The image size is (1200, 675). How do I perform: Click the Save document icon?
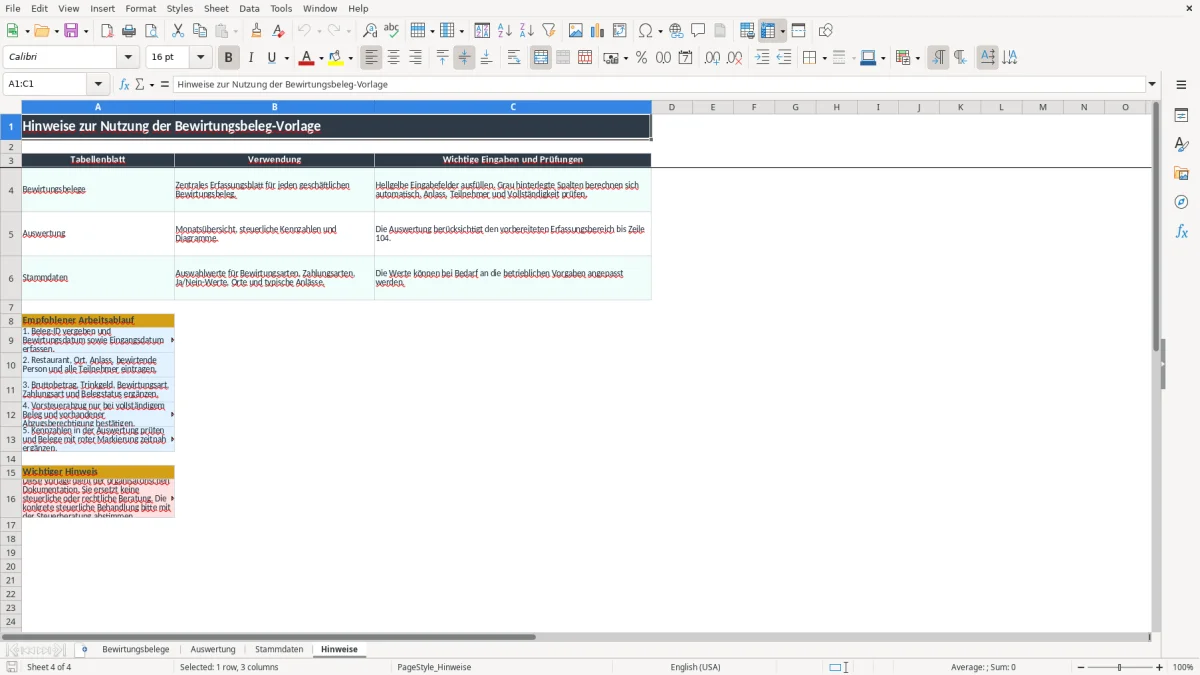[x=71, y=31]
